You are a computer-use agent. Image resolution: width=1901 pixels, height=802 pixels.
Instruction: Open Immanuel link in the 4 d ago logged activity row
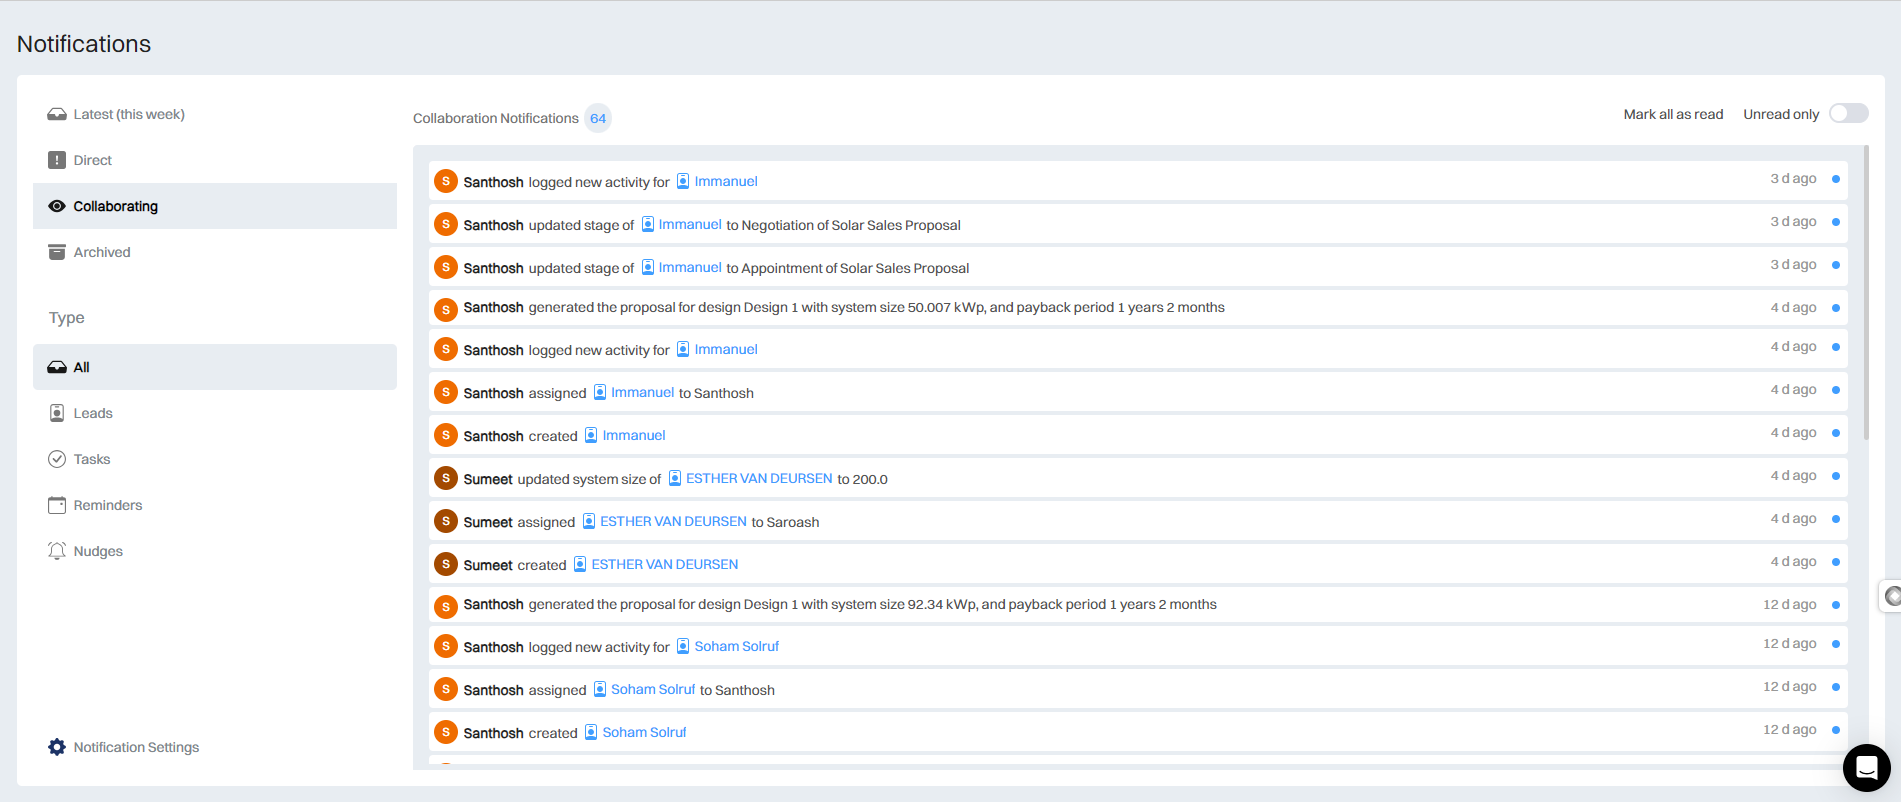[726, 349]
